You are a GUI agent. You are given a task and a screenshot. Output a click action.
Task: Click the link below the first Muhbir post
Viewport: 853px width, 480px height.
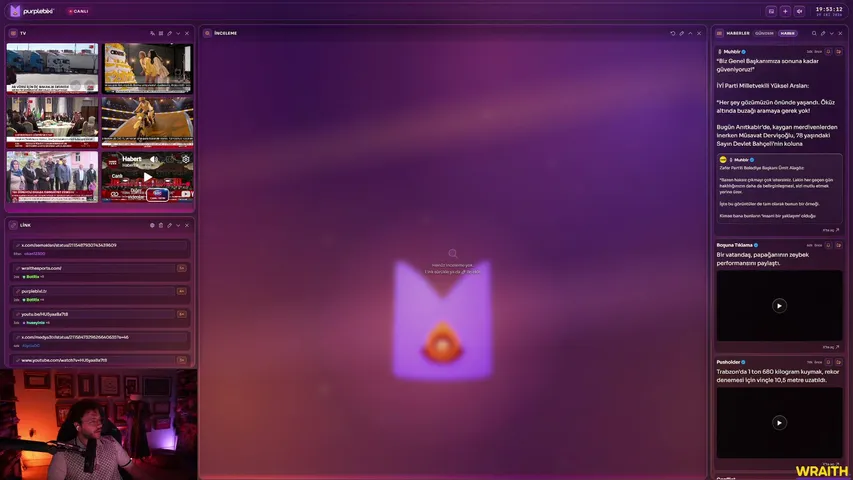(831, 230)
